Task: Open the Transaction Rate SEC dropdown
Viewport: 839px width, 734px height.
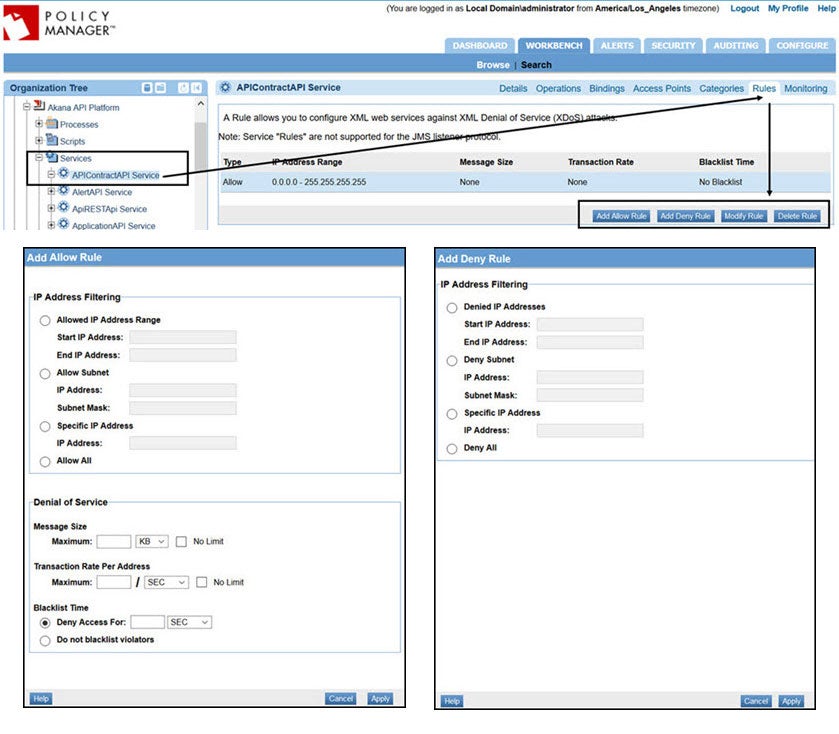Action: (x=166, y=582)
